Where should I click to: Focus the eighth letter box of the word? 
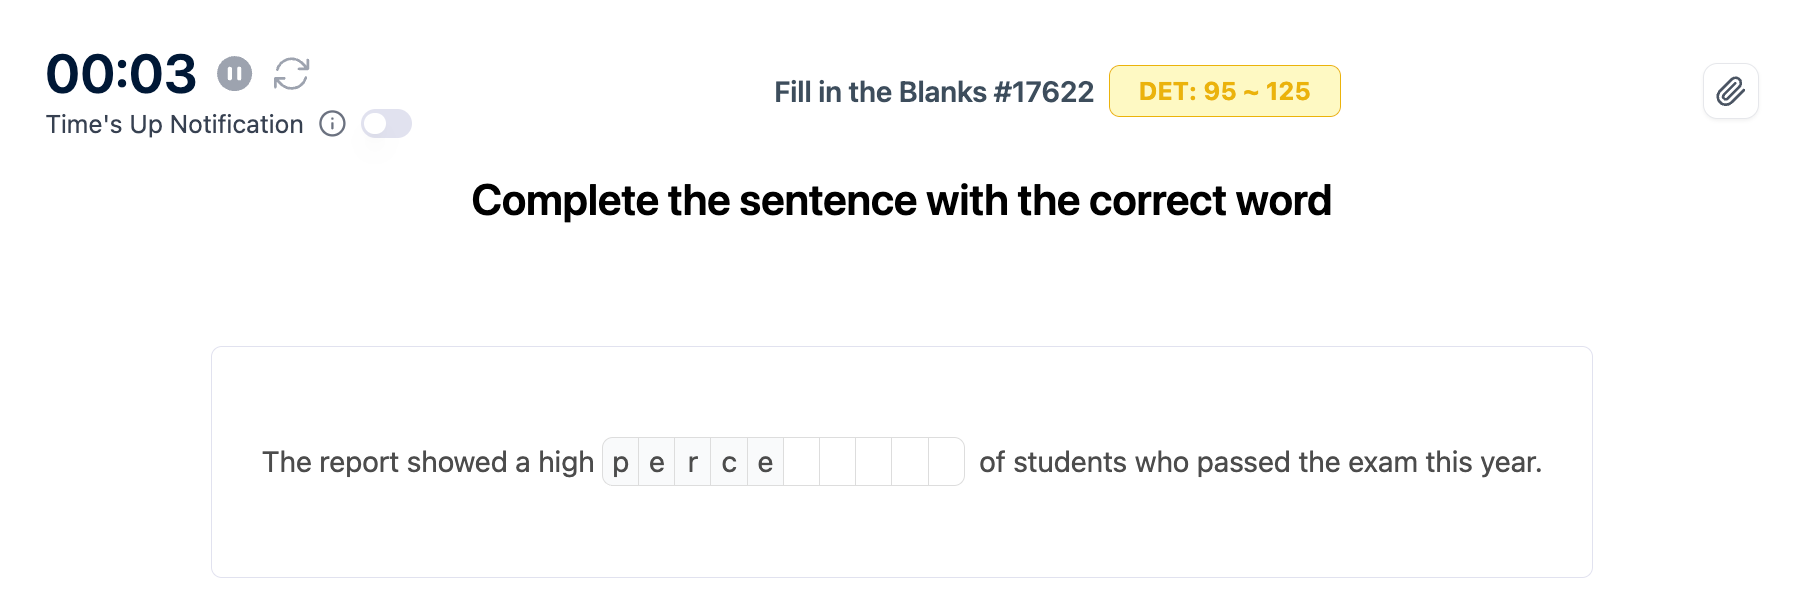coord(873,462)
